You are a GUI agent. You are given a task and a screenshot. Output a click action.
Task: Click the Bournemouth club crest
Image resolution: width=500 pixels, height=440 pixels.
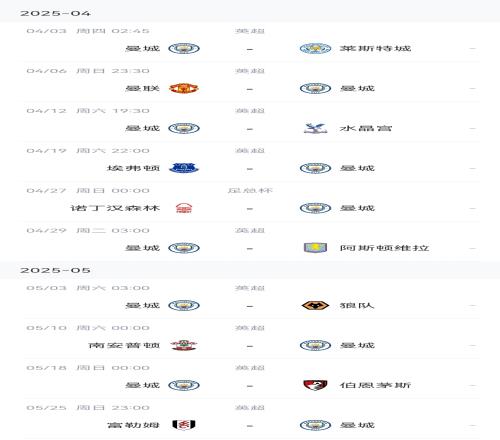pos(315,385)
